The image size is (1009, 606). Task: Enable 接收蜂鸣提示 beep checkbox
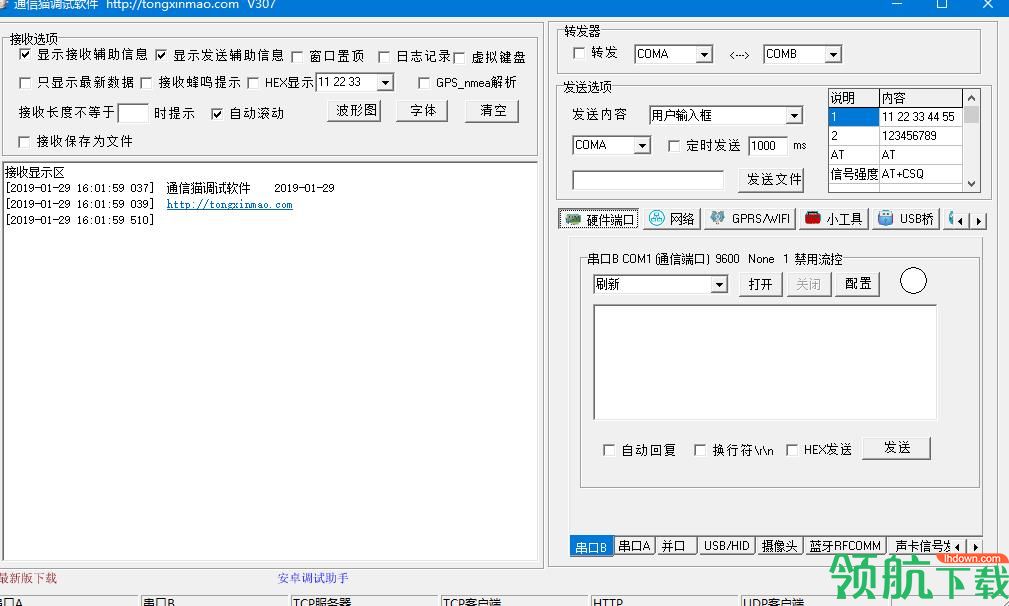(146, 82)
